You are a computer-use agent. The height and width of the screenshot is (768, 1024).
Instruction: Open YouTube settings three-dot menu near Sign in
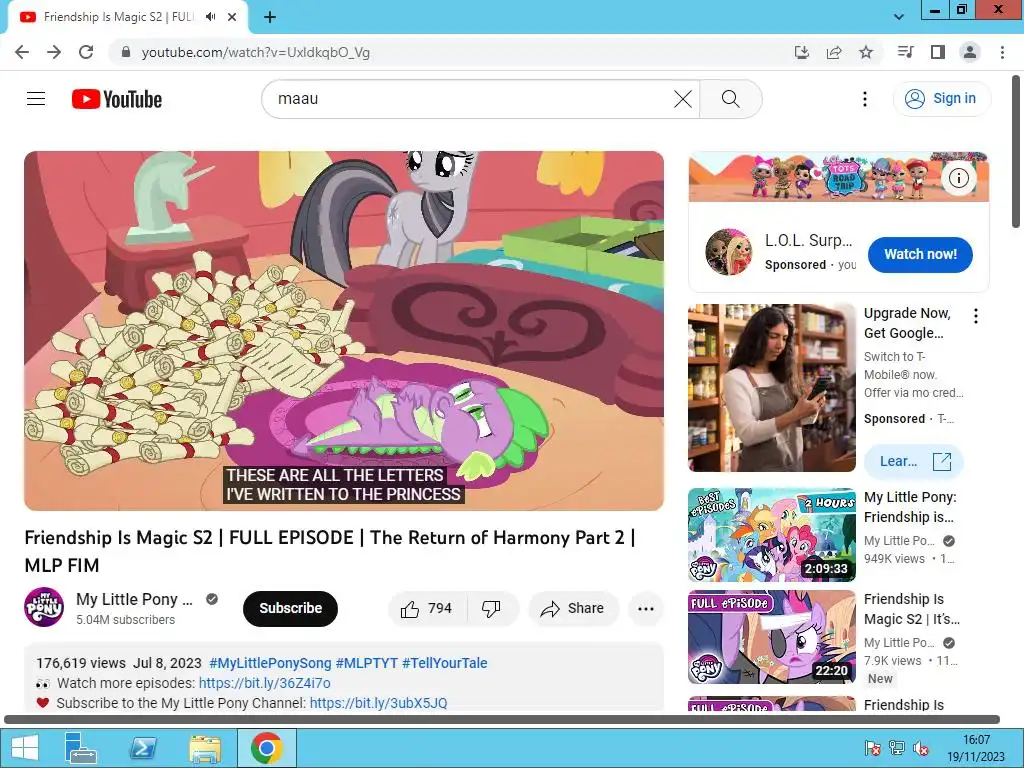[865, 99]
